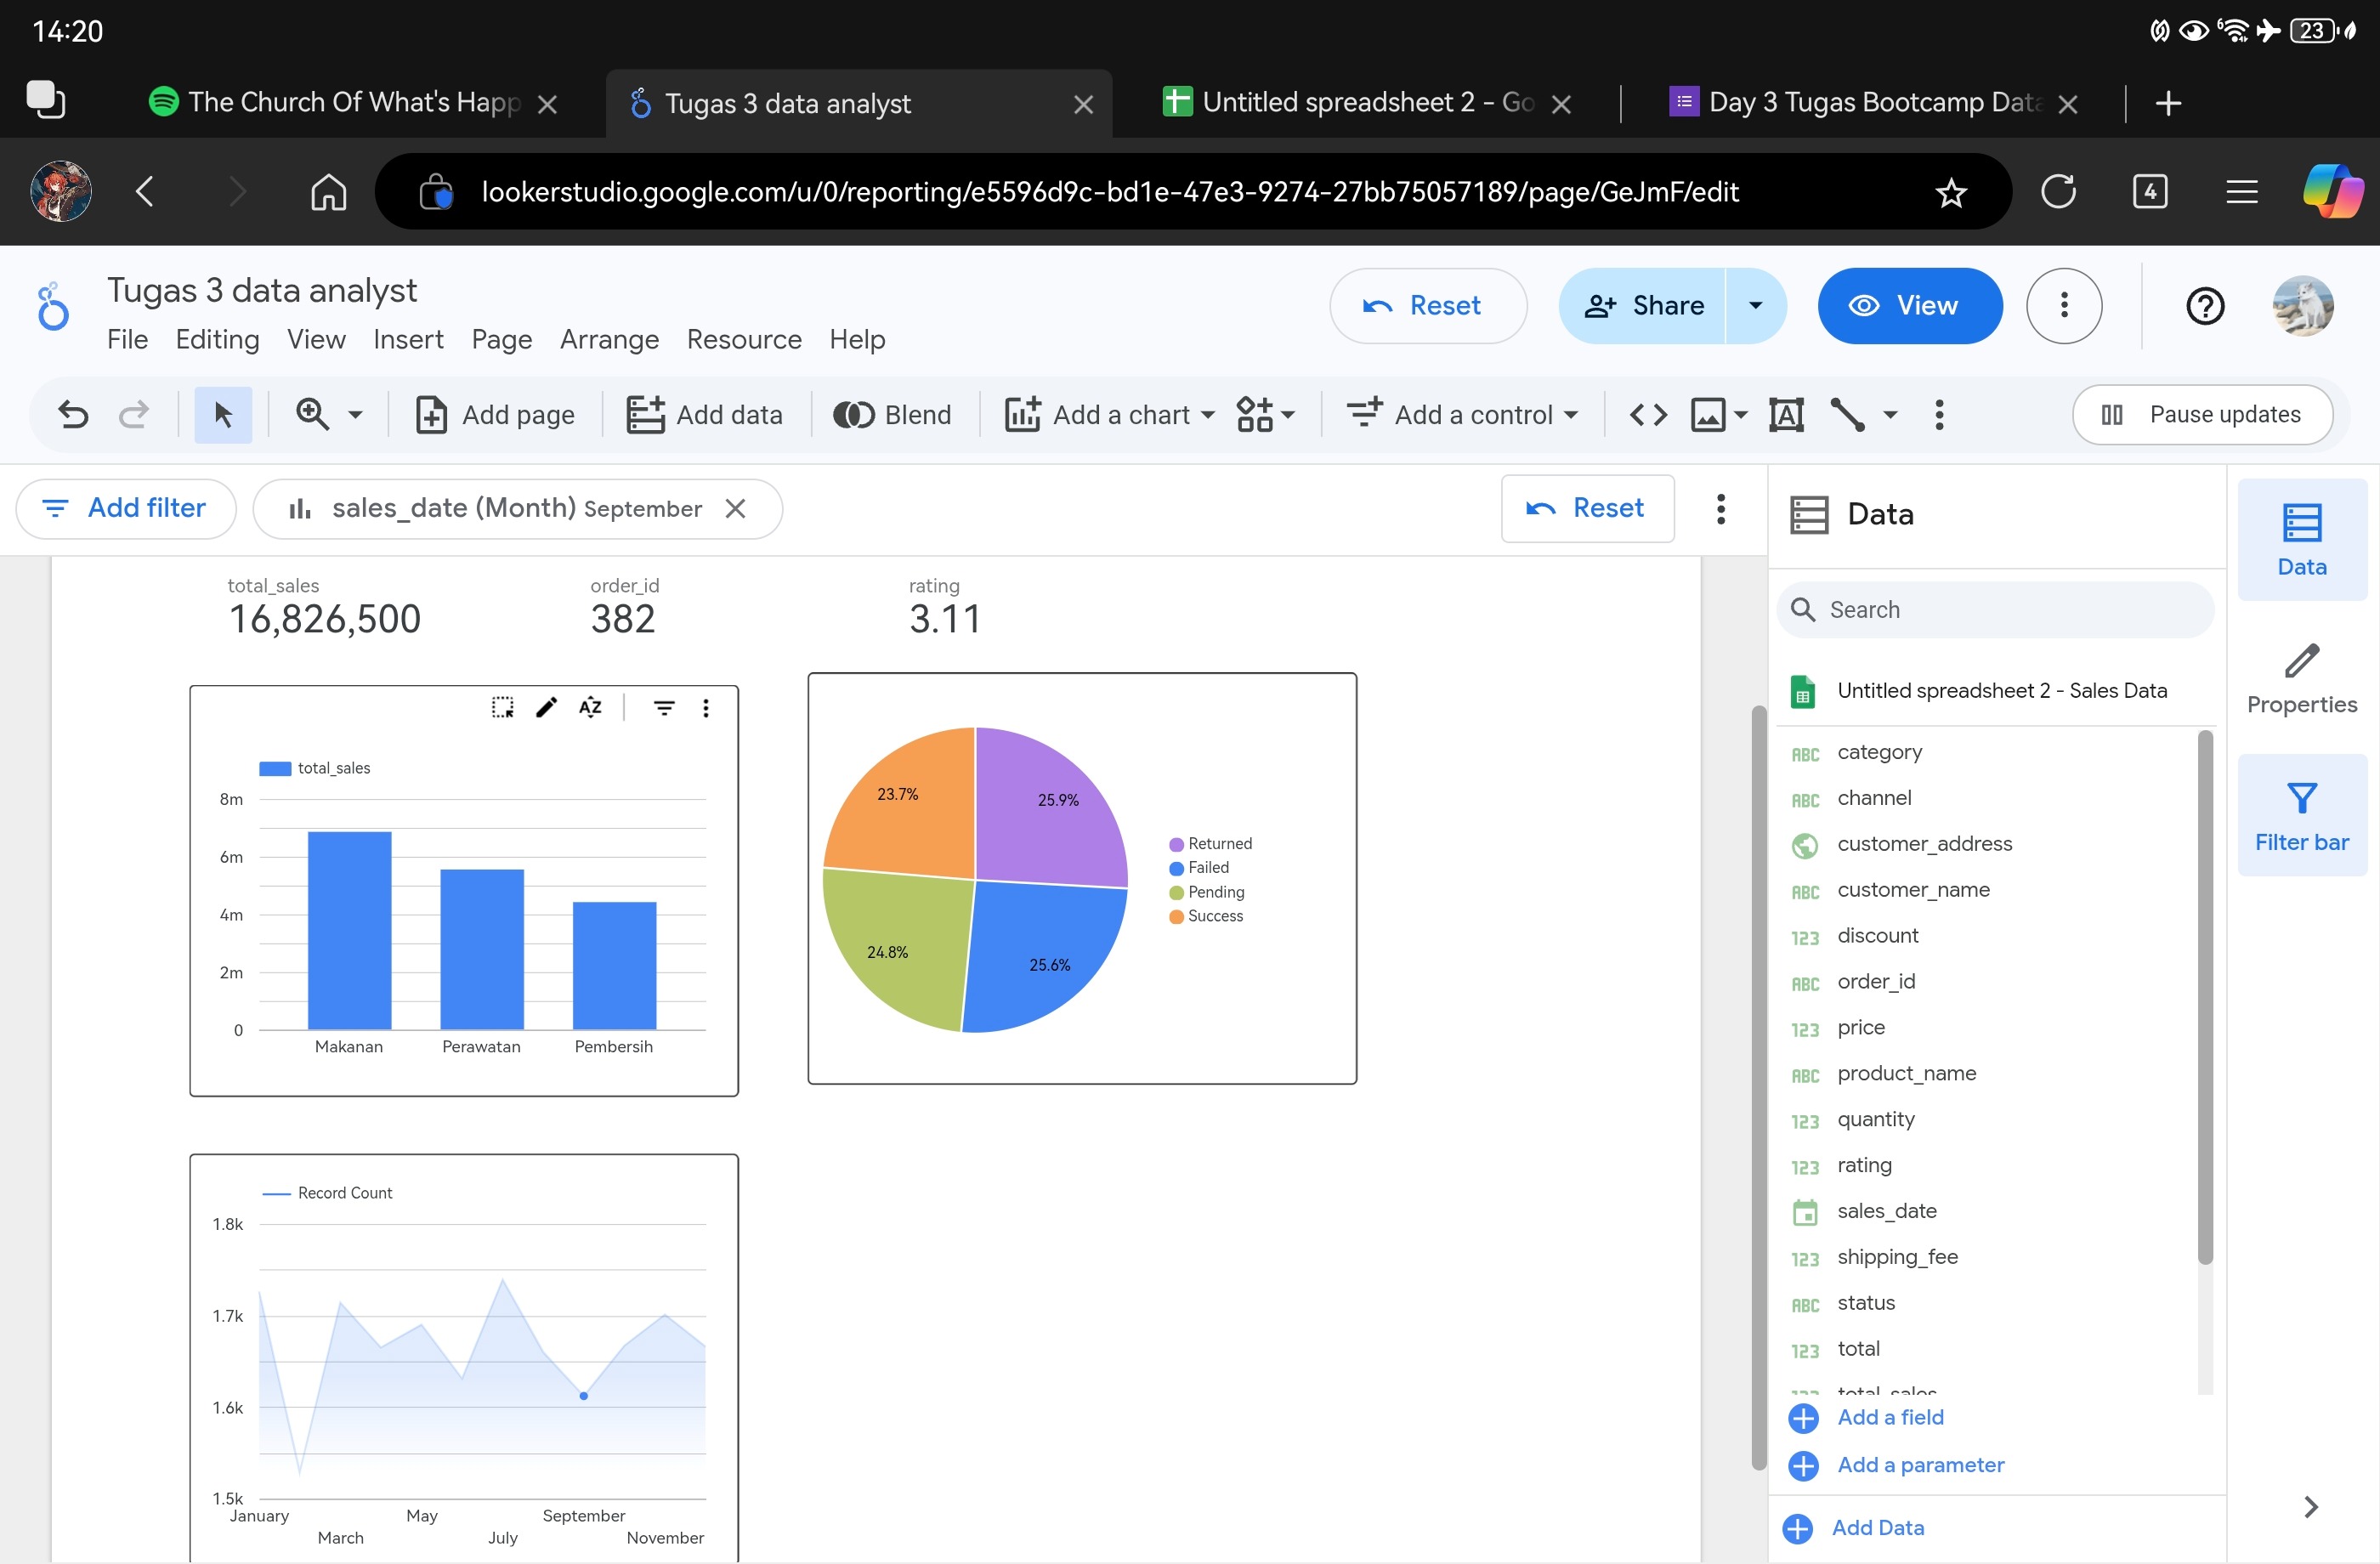Image resolution: width=2380 pixels, height=1564 pixels.
Task: Click the purple Returned legend swatch
Action: tap(1176, 844)
